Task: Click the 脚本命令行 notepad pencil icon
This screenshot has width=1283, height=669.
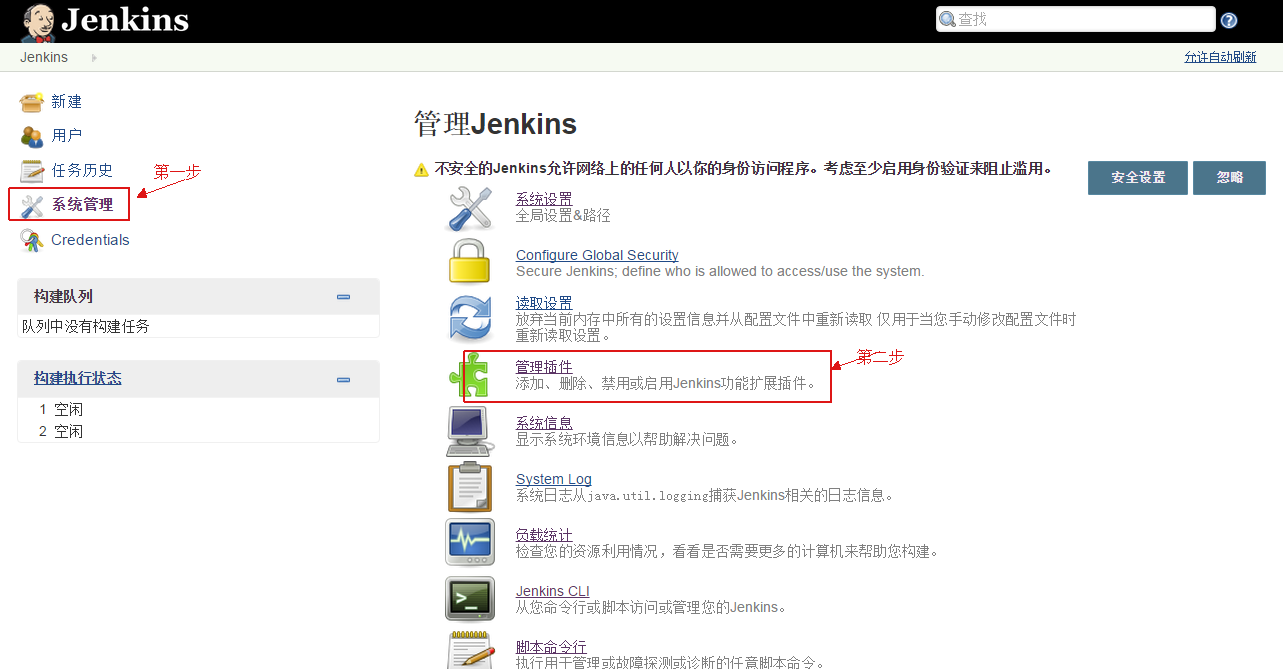Action: 469,650
